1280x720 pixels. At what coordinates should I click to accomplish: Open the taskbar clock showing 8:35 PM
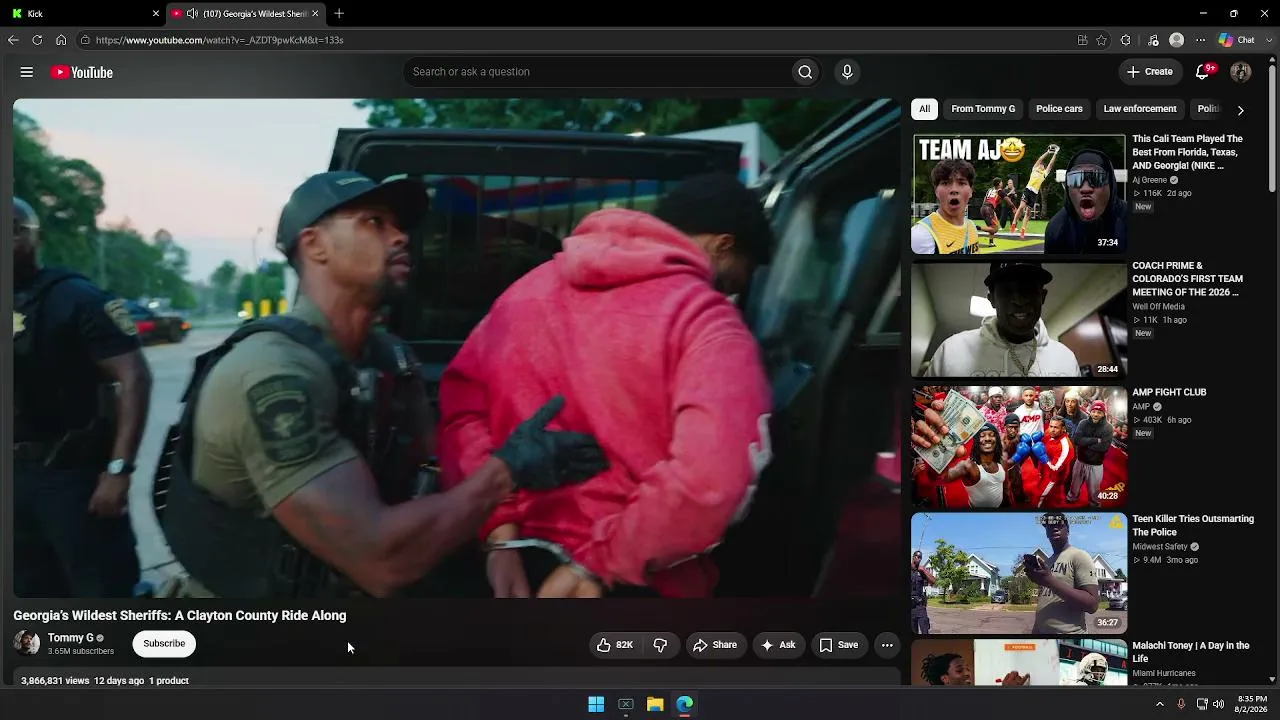click(x=1252, y=704)
